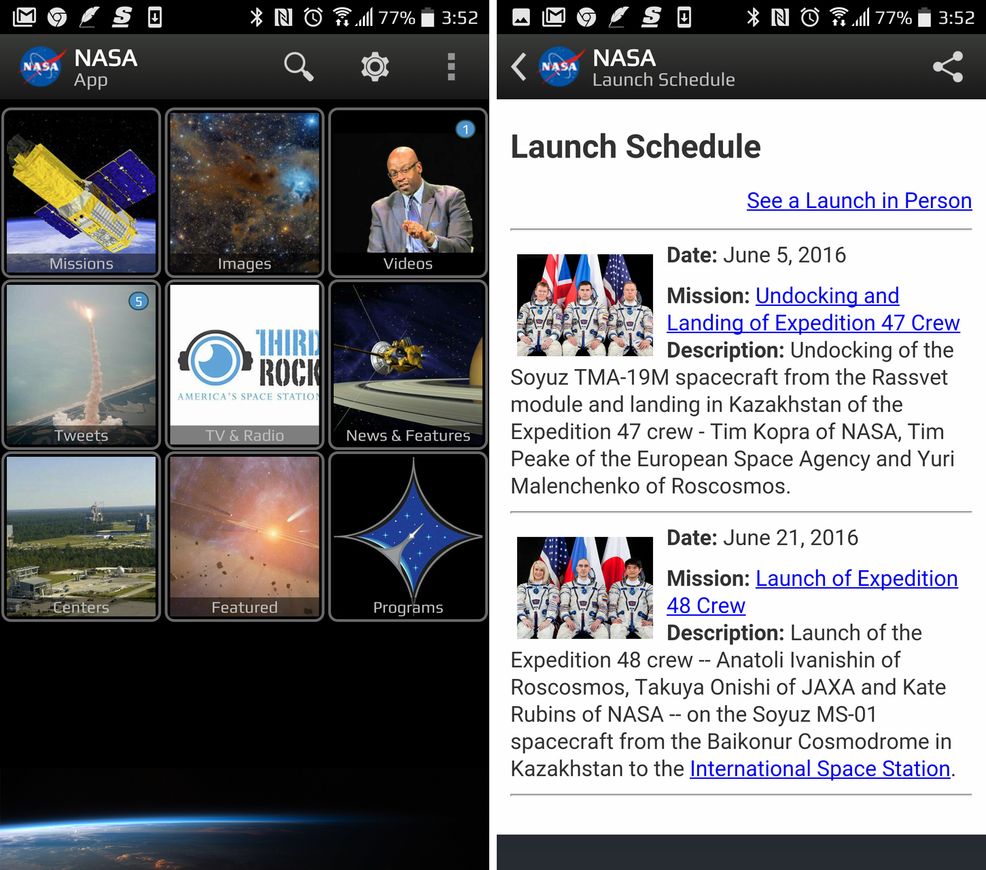Tap NASA logo in Launch Schedule header
The image size is (986, 870).
559,67
